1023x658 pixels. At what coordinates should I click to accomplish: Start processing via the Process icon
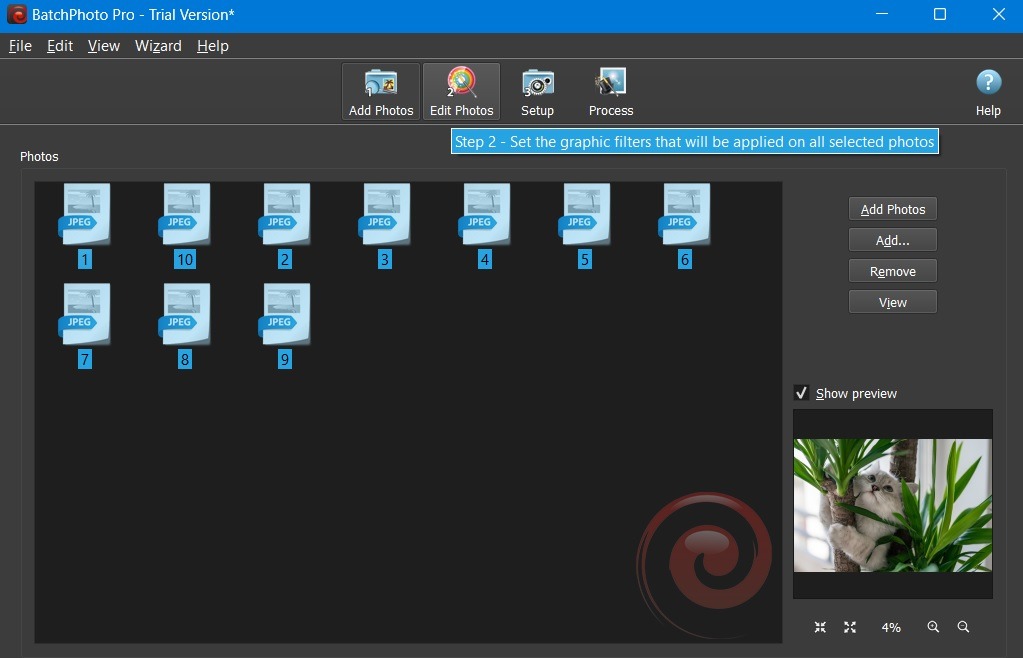[x=610, y=88]
